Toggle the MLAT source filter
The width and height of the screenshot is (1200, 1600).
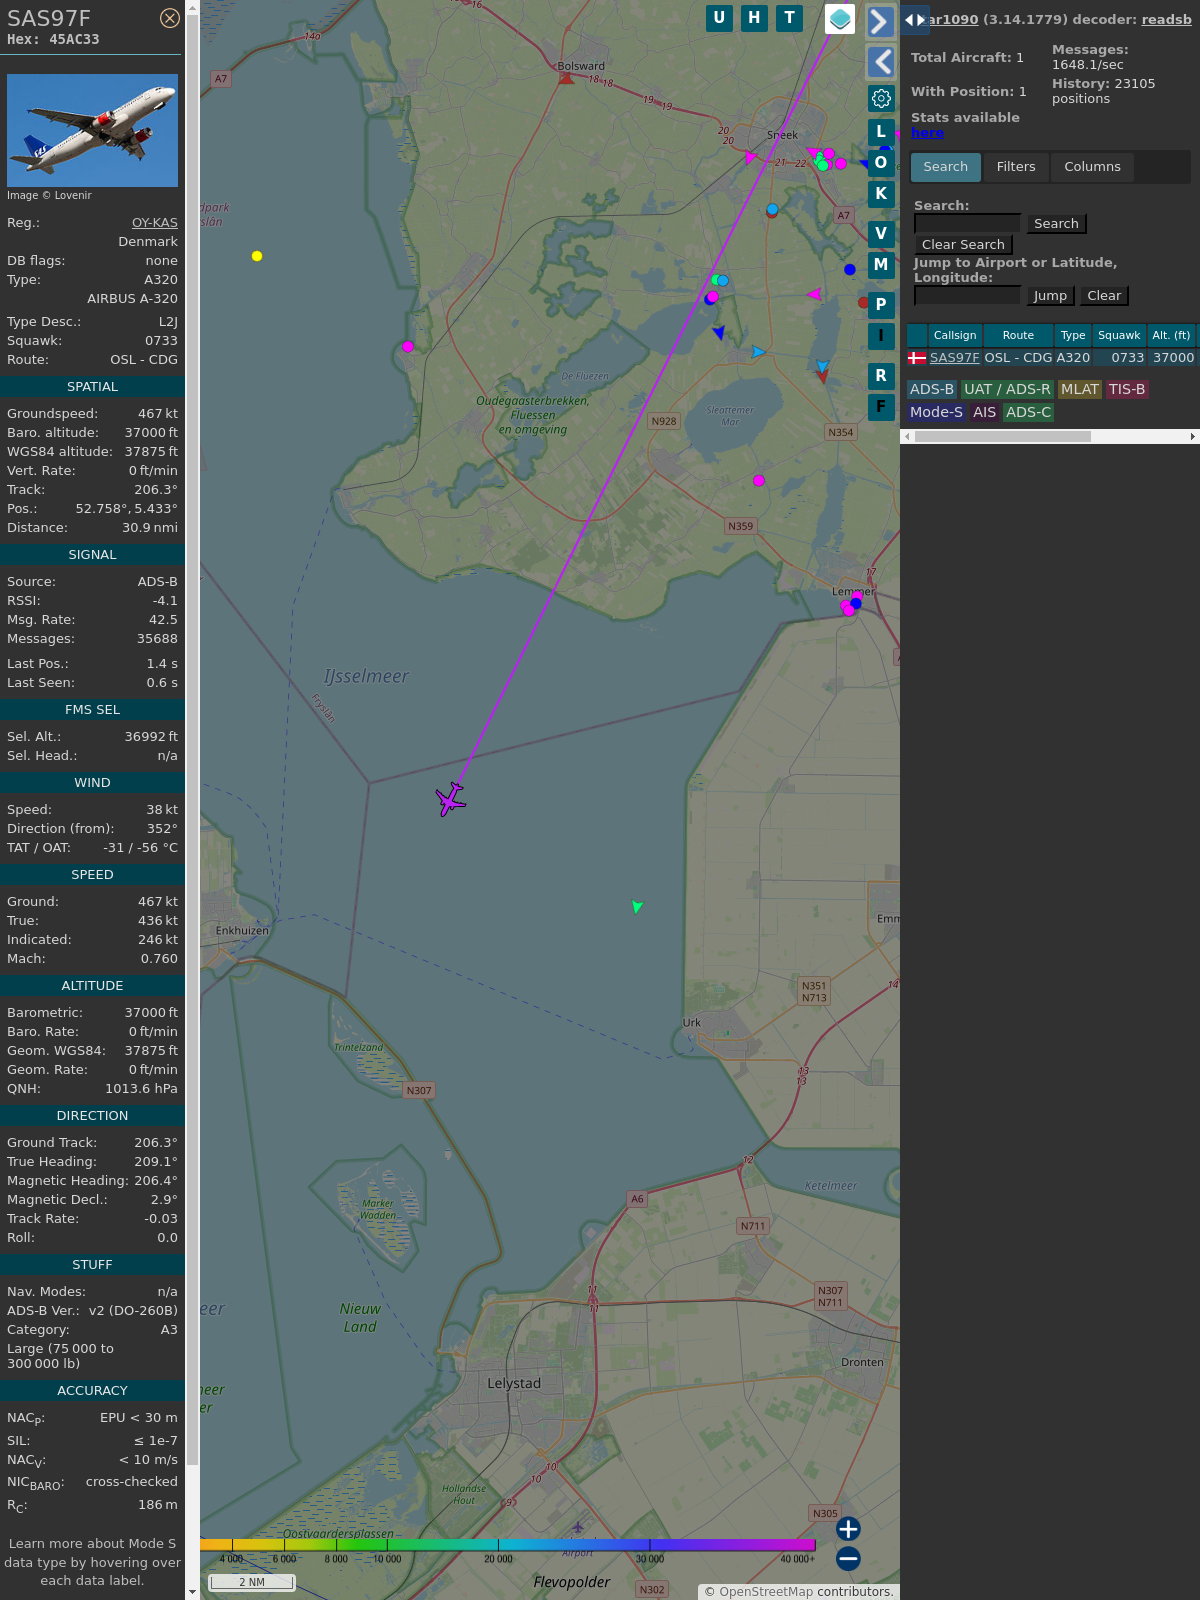click(1079, 389)
